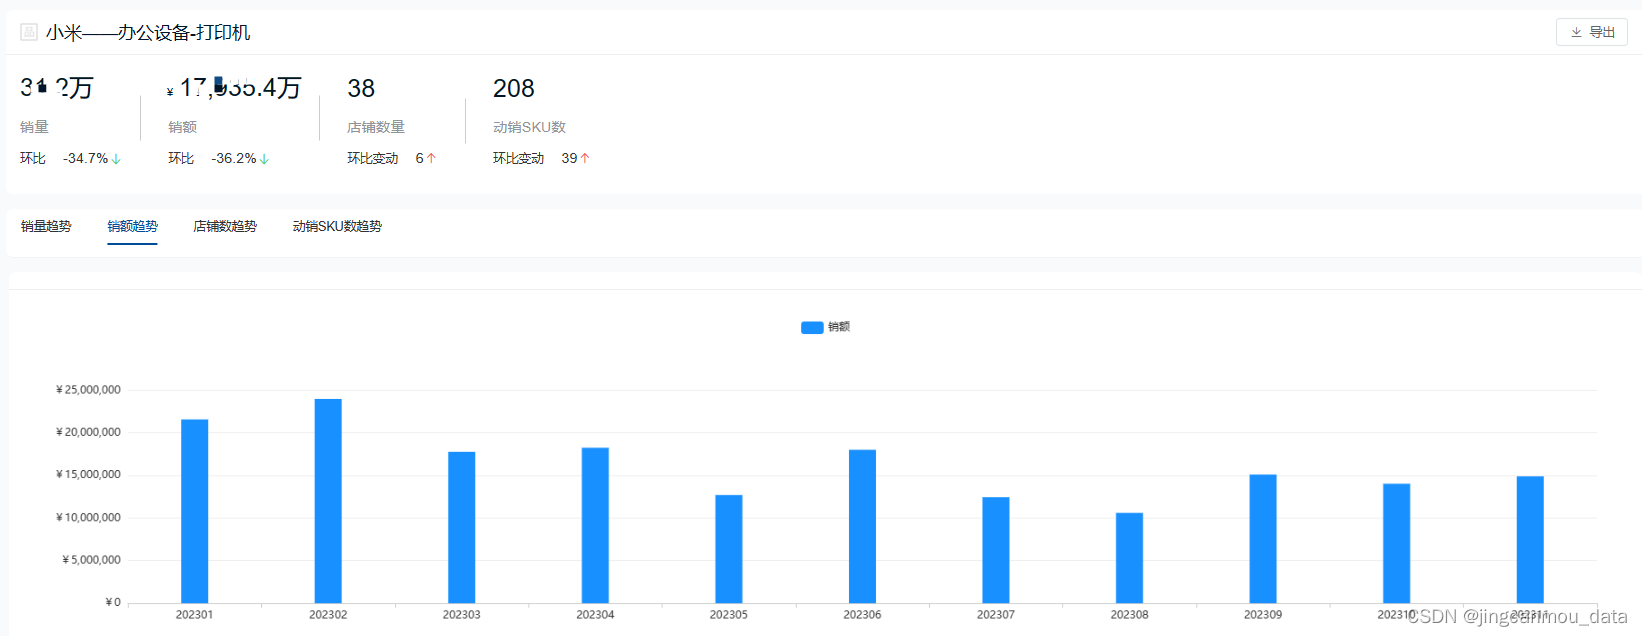Click the 202310 bar in chart
Viewport: 1642px width, 636px height.
click(1396, 543)
